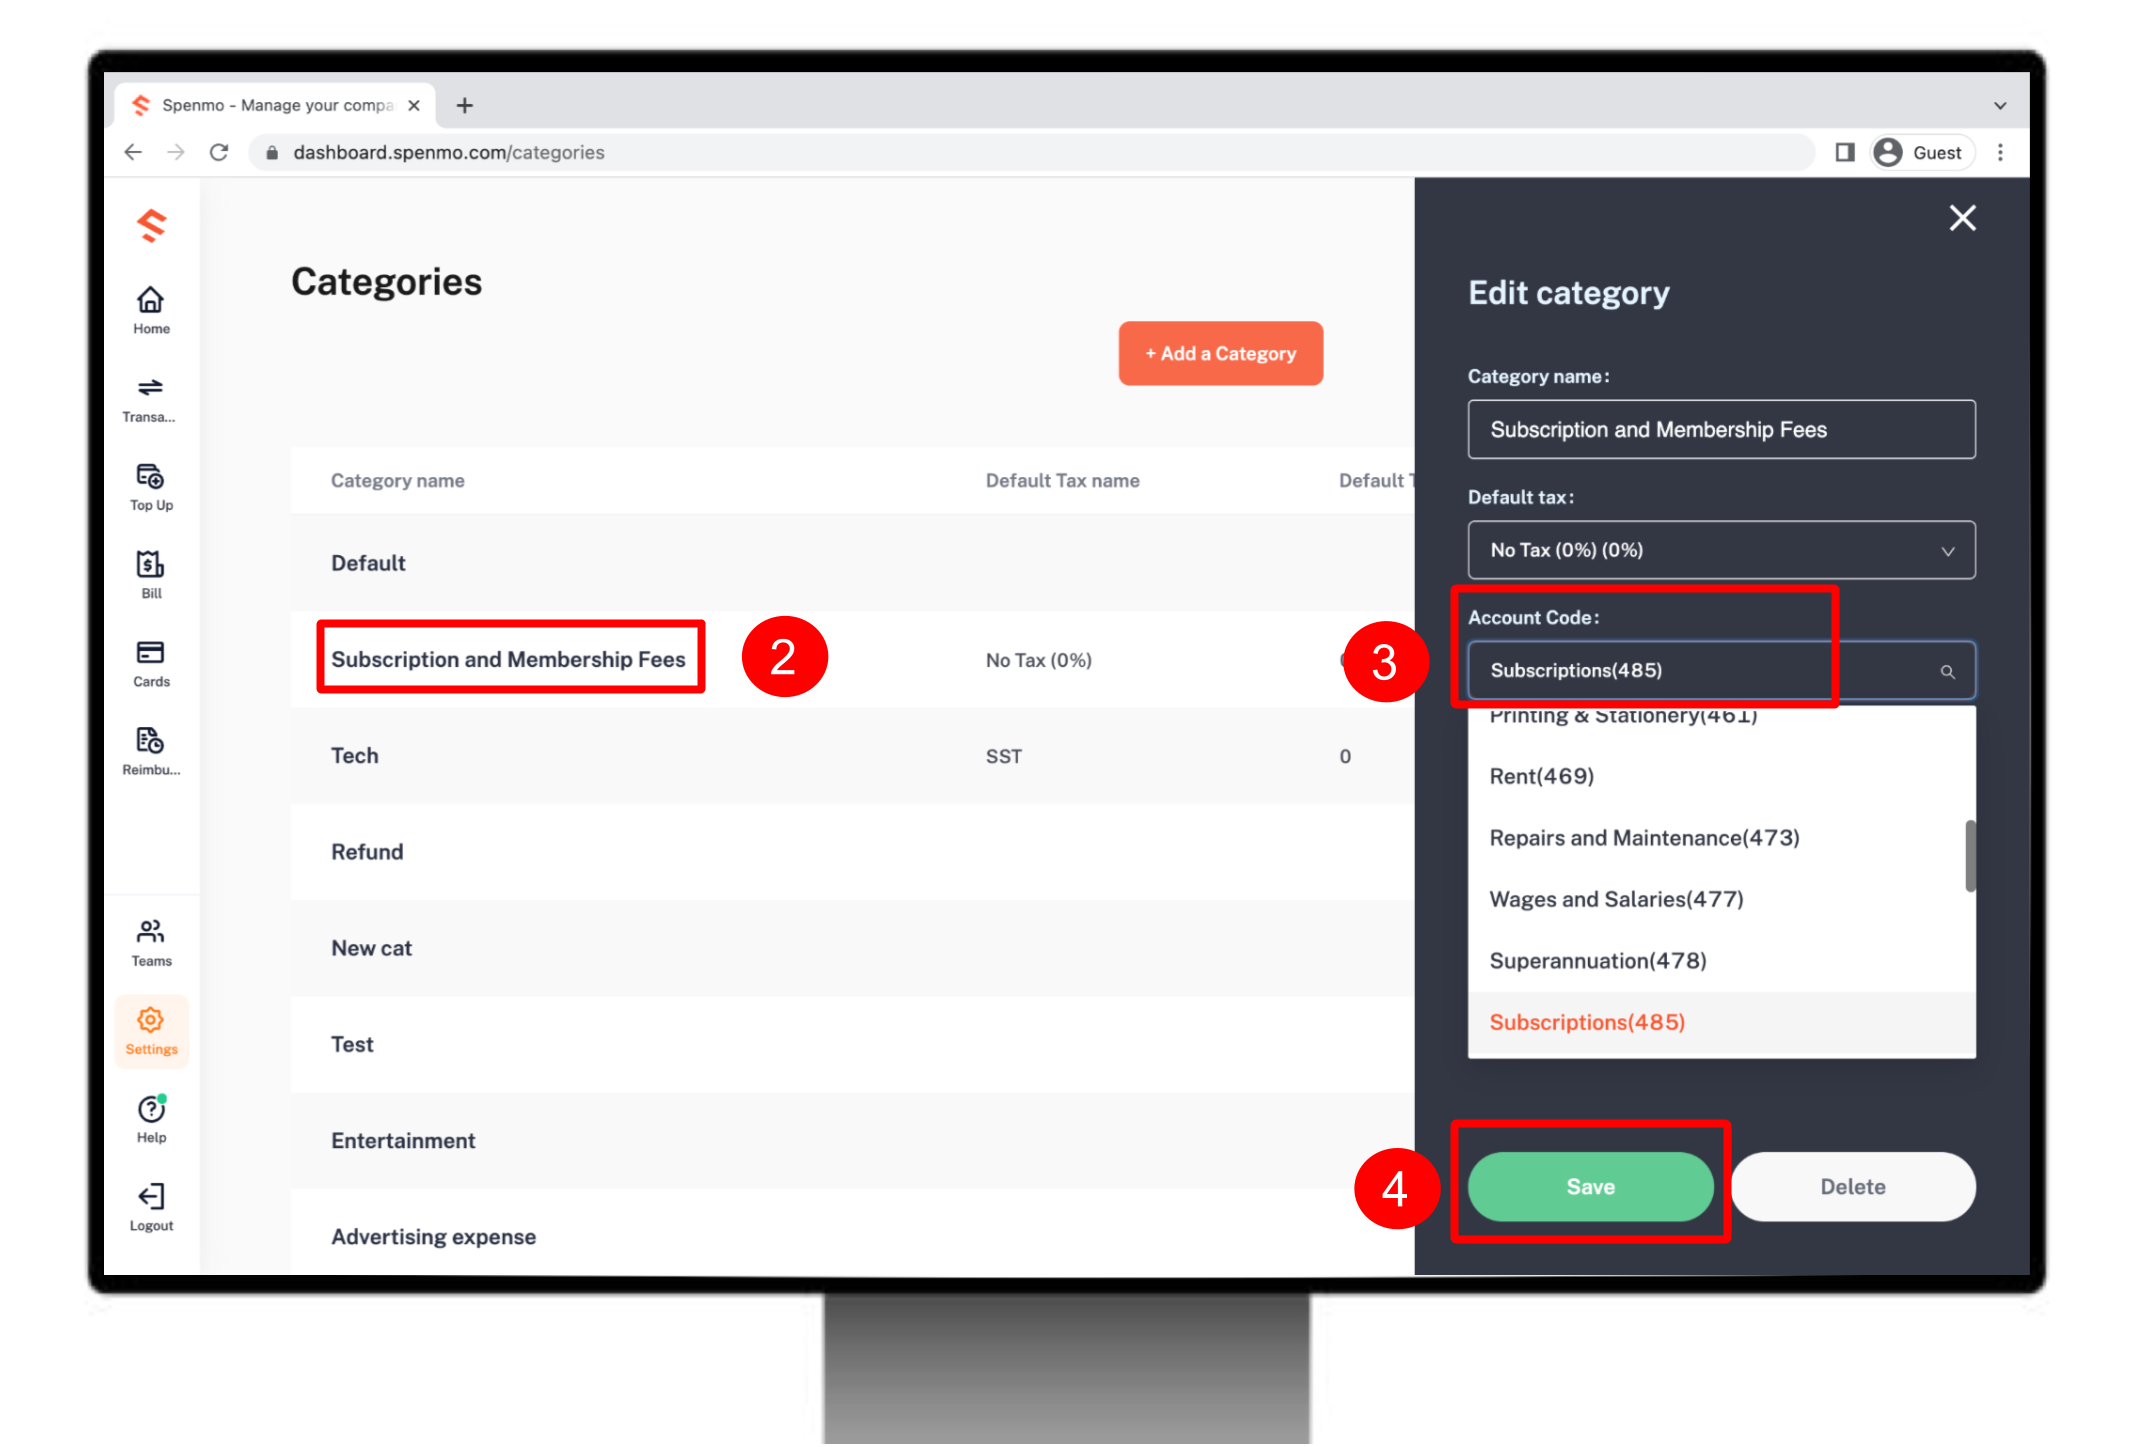The width and height of the screenshot is (2132, 1447).
Task: Open the Teams page
Action: pos(151,943)
